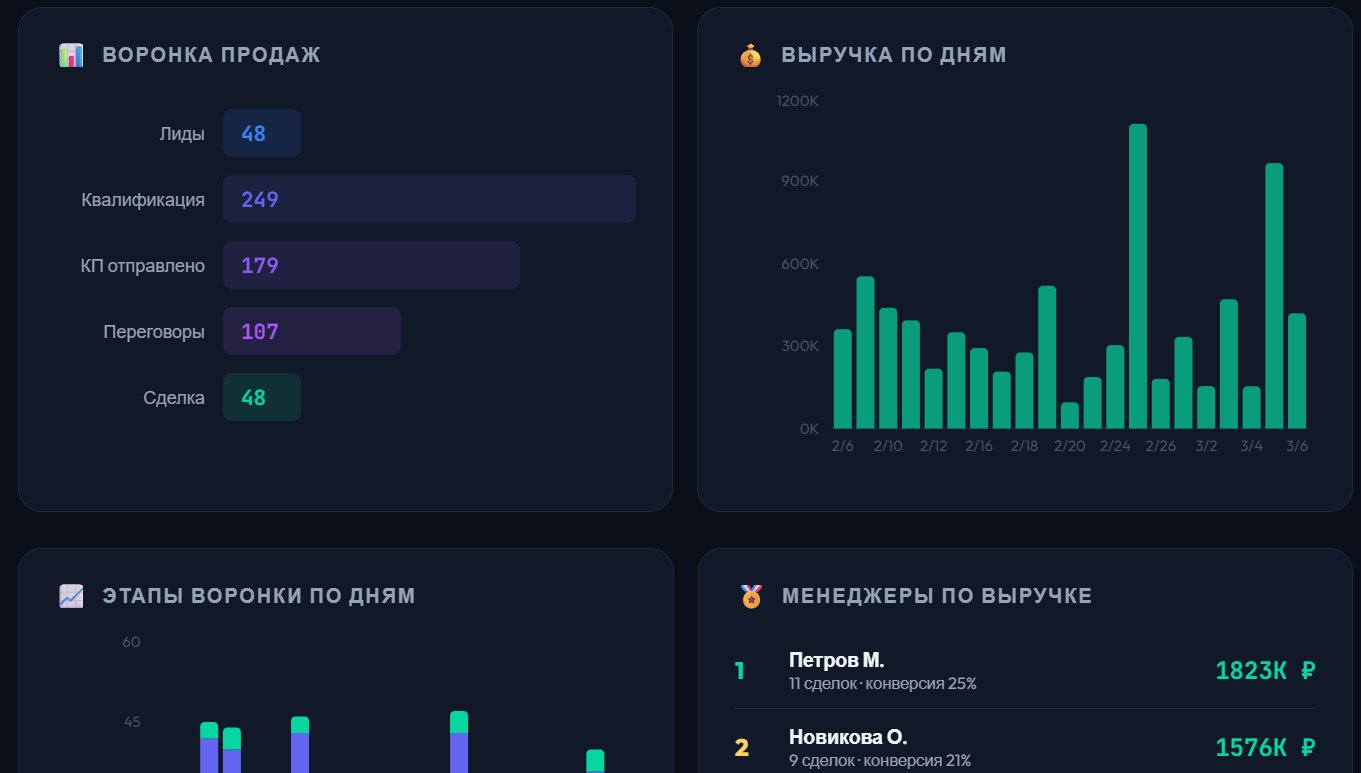Click the tallest bar in the revenue chart
Screen dimensions: 1361x773
coord(1137,276)
